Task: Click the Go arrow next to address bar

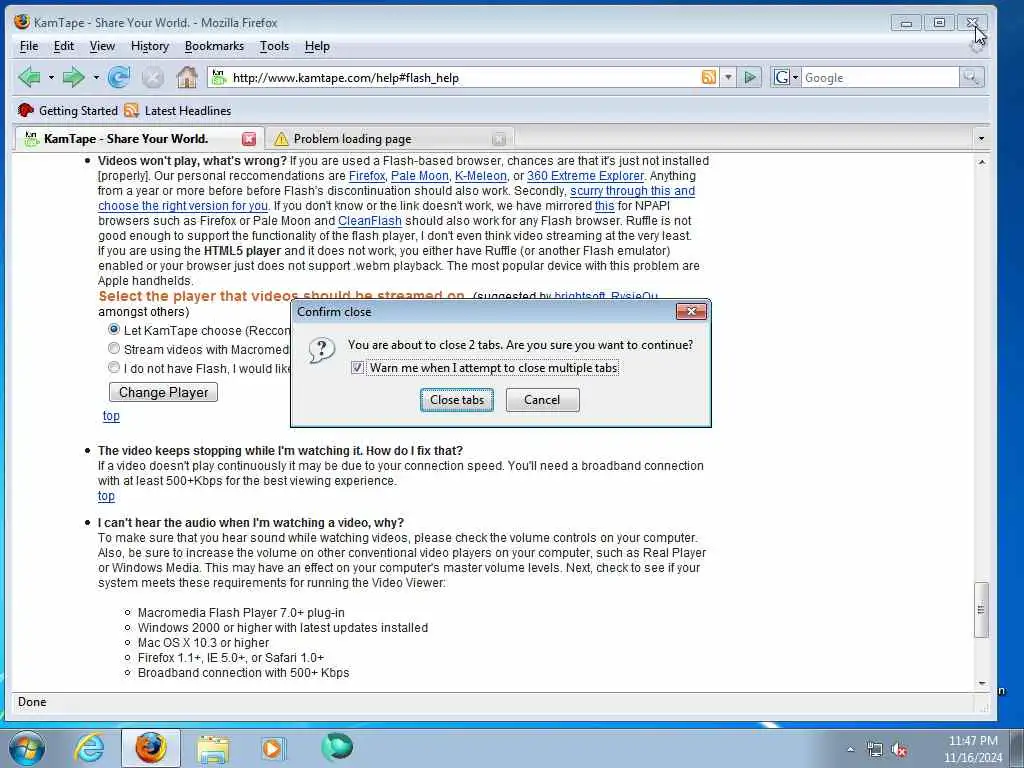Action: point(750,78)
